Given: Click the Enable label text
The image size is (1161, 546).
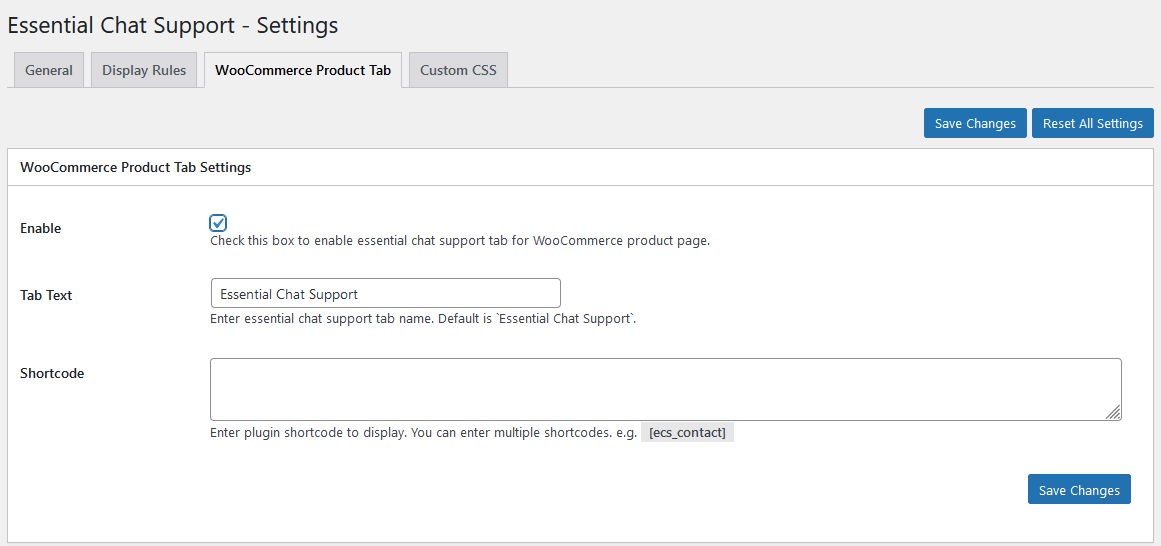Looking at the screenshot, I should [x=41, y=228].
